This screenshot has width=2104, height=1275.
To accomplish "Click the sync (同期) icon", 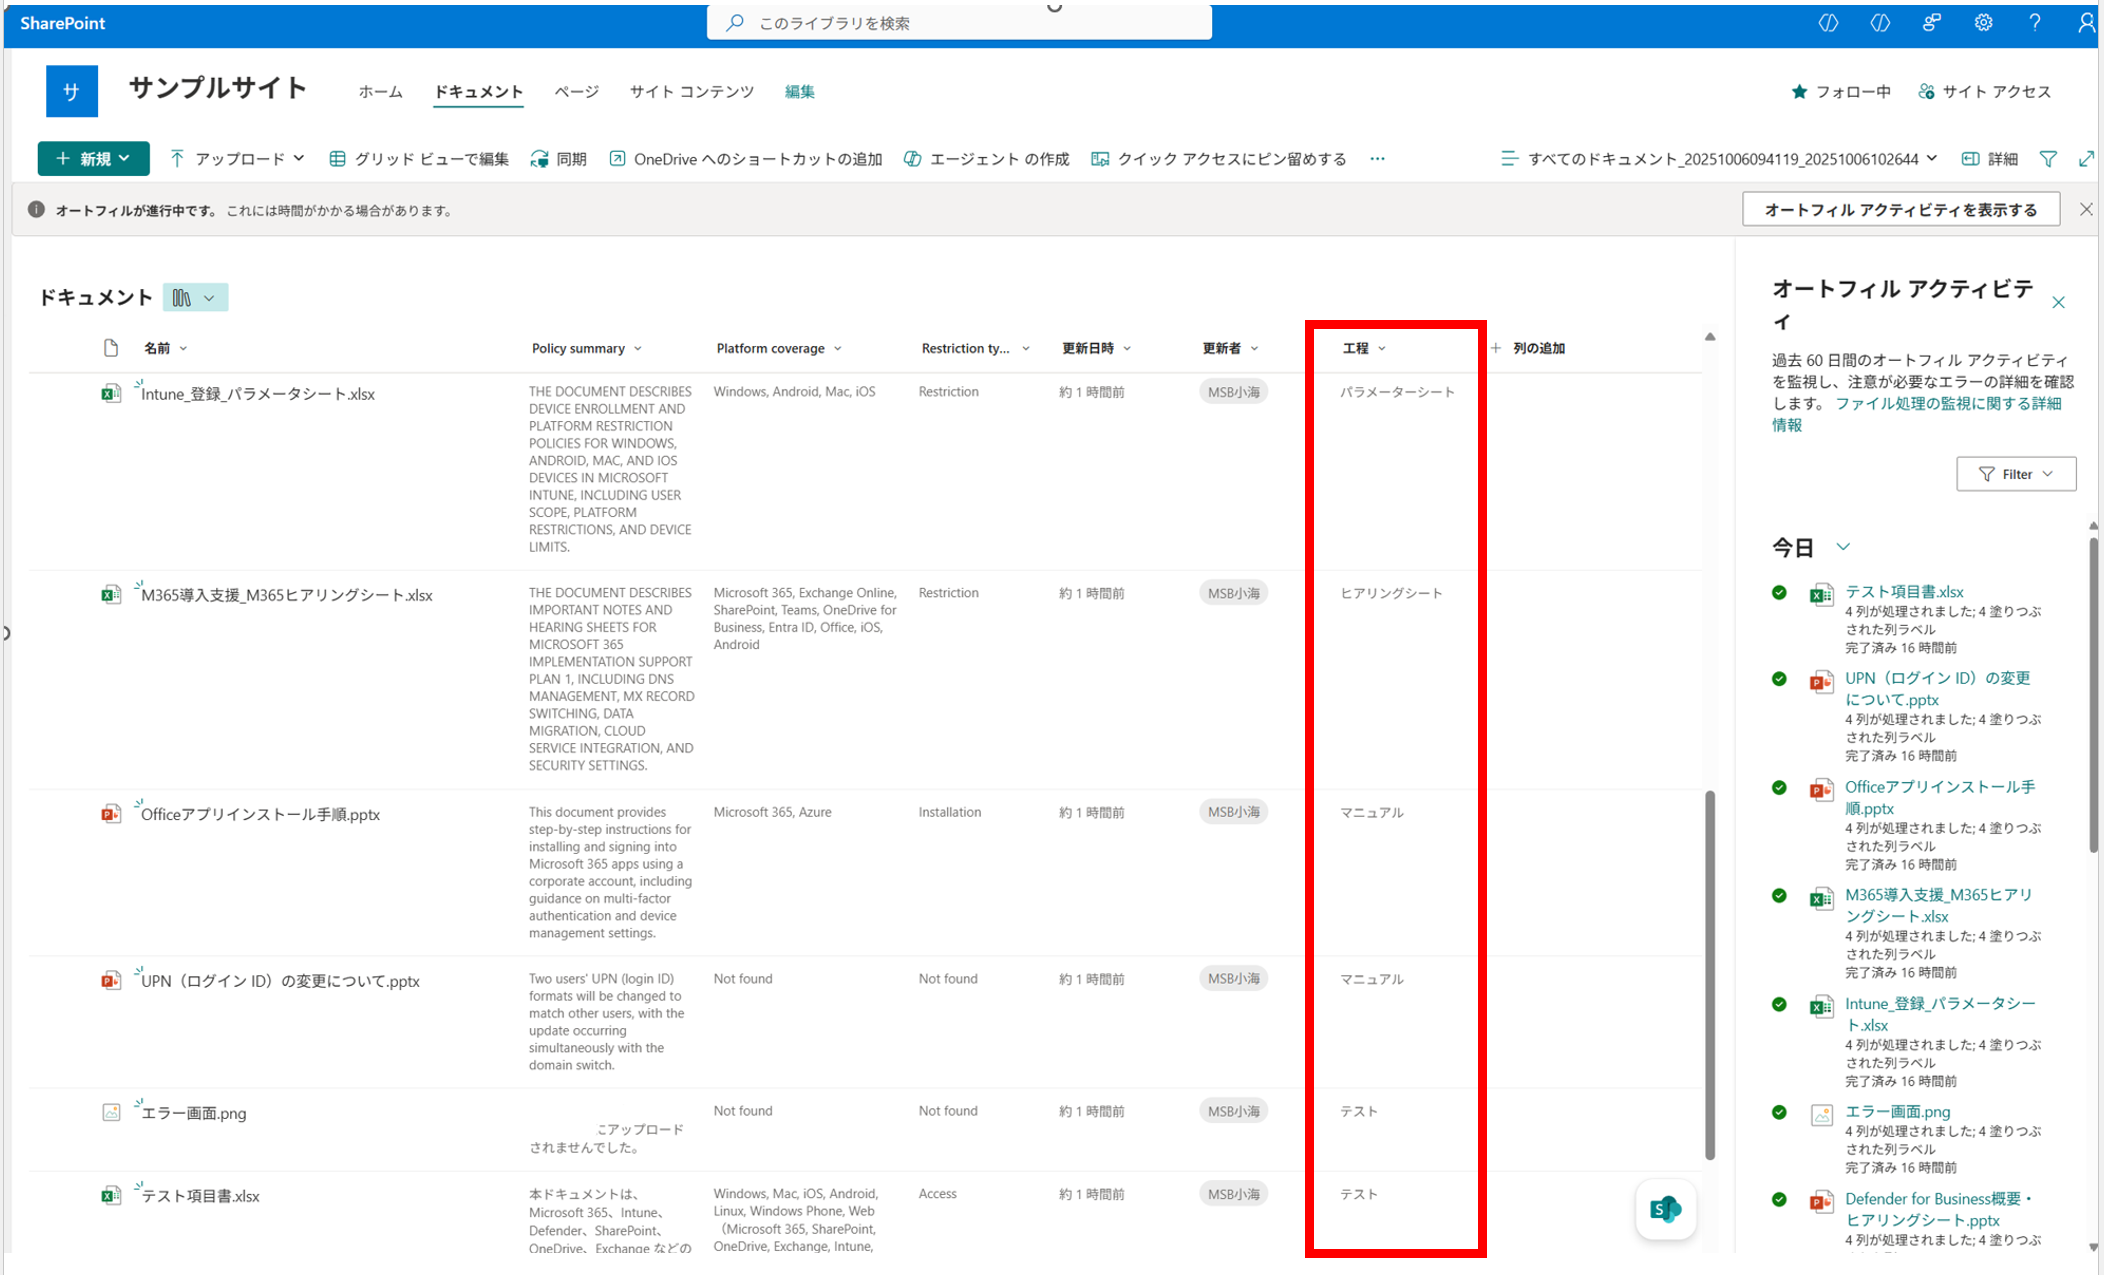I will [x=540, y=159].
